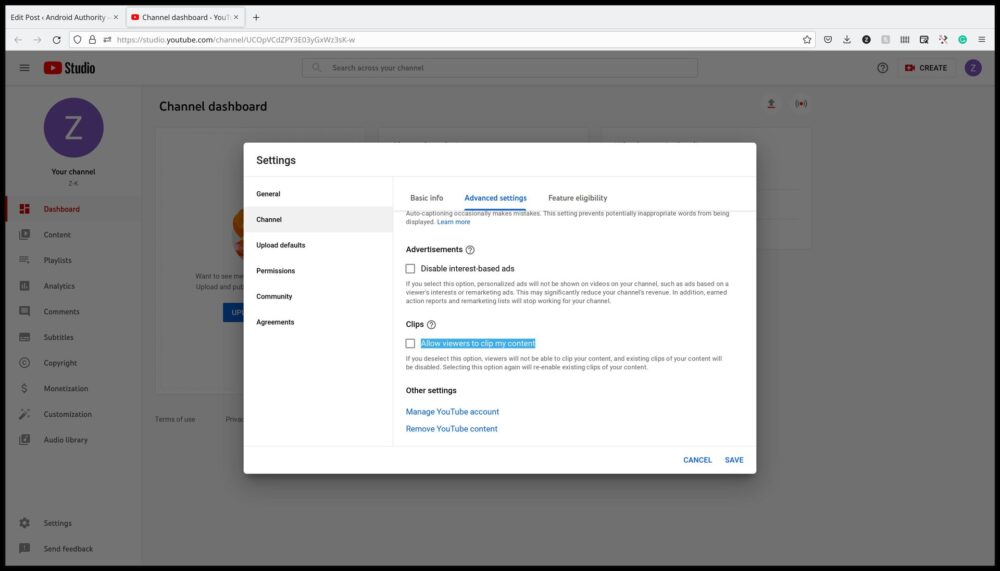Select Channel in Settings sidebar
Viewport: 1000px width, 571px height.
tap(318, 219)
